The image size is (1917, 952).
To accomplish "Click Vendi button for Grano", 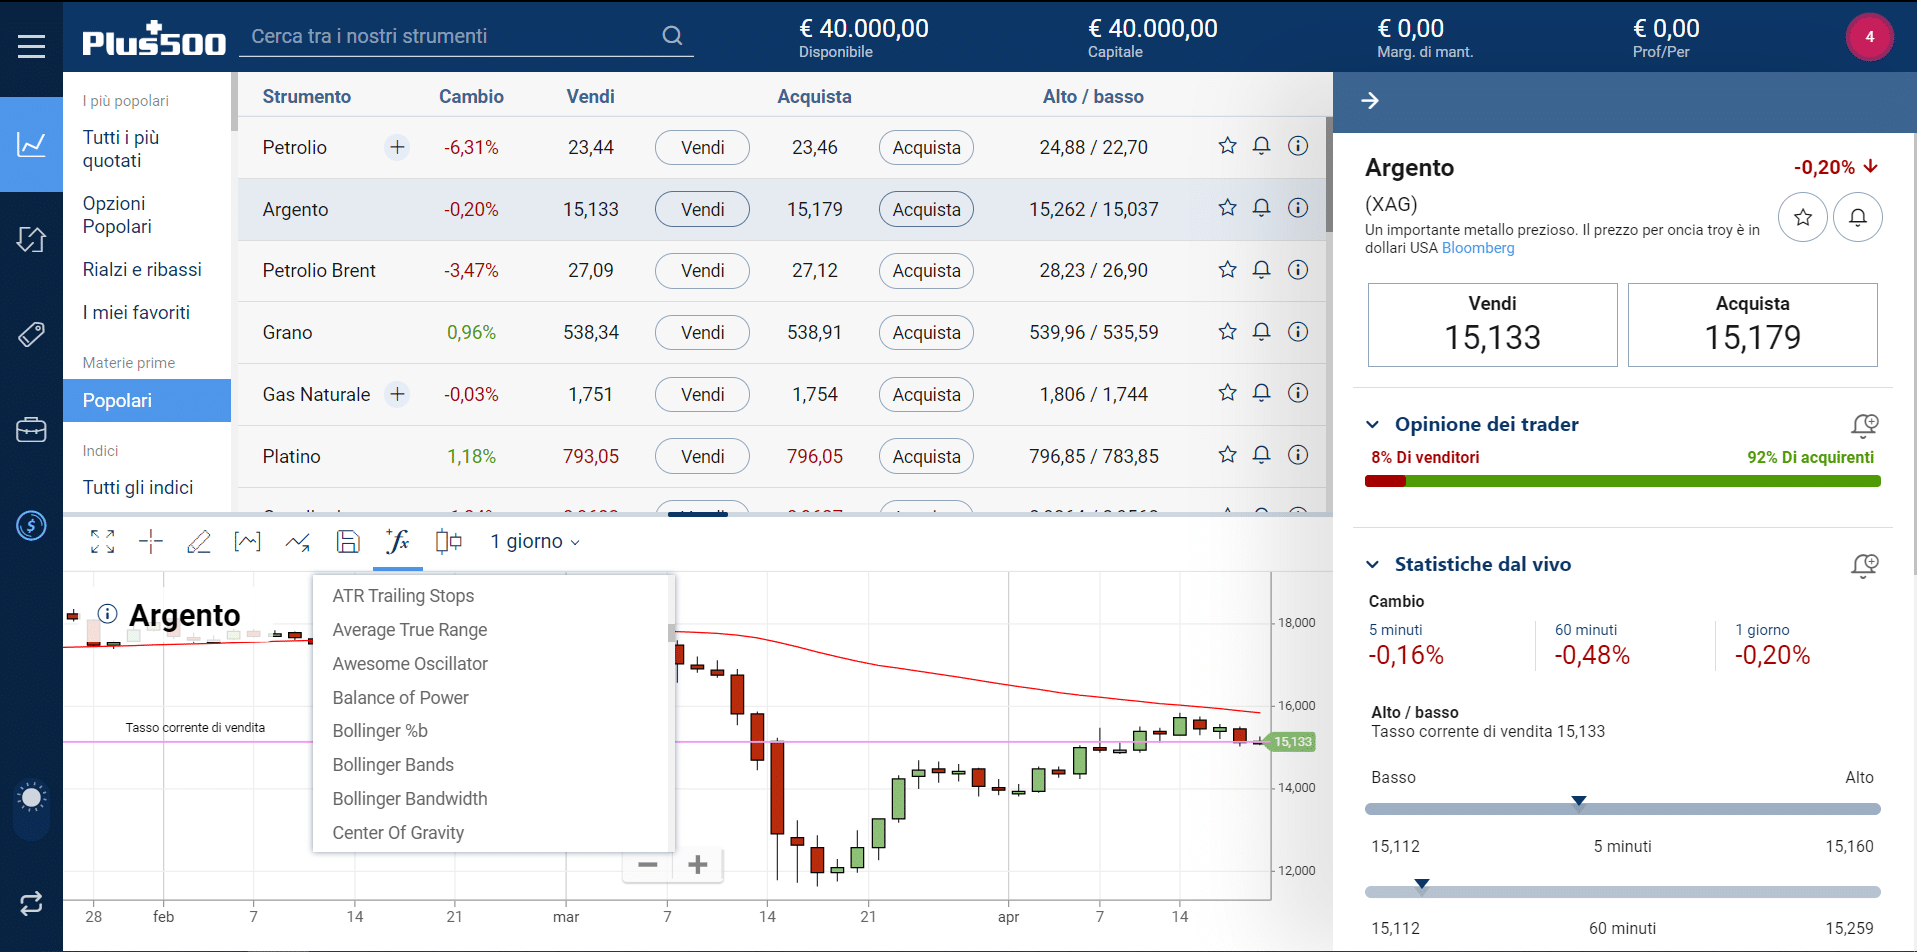I will [702, 333].
